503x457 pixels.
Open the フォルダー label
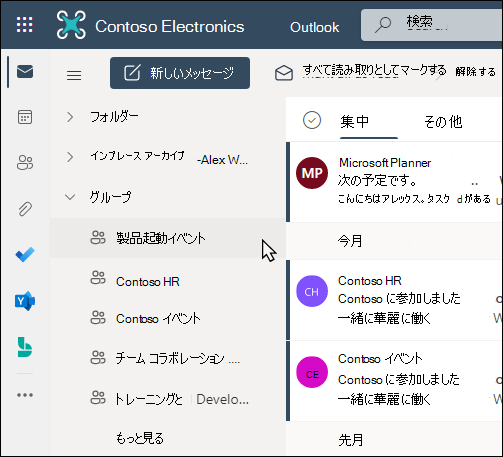[114, 117]
